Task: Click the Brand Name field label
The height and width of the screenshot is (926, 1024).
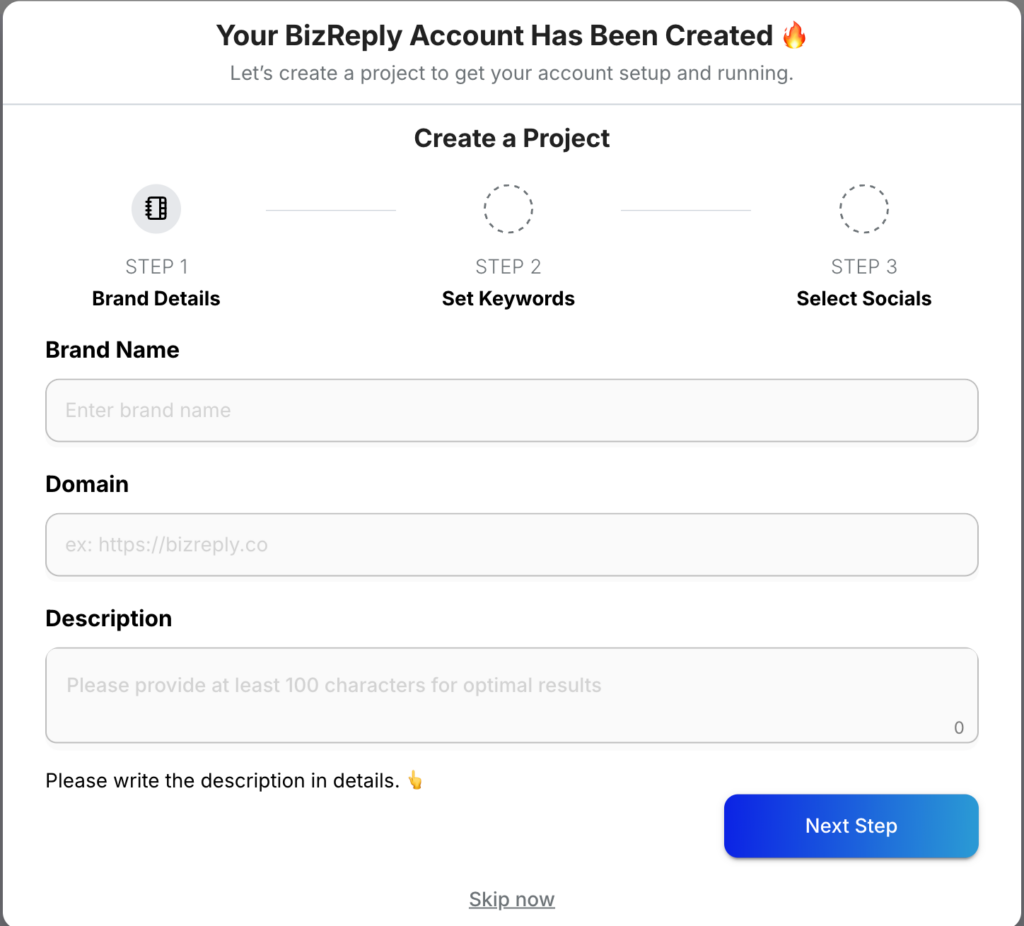Action: pyautogui.click(x=113, y=350)
